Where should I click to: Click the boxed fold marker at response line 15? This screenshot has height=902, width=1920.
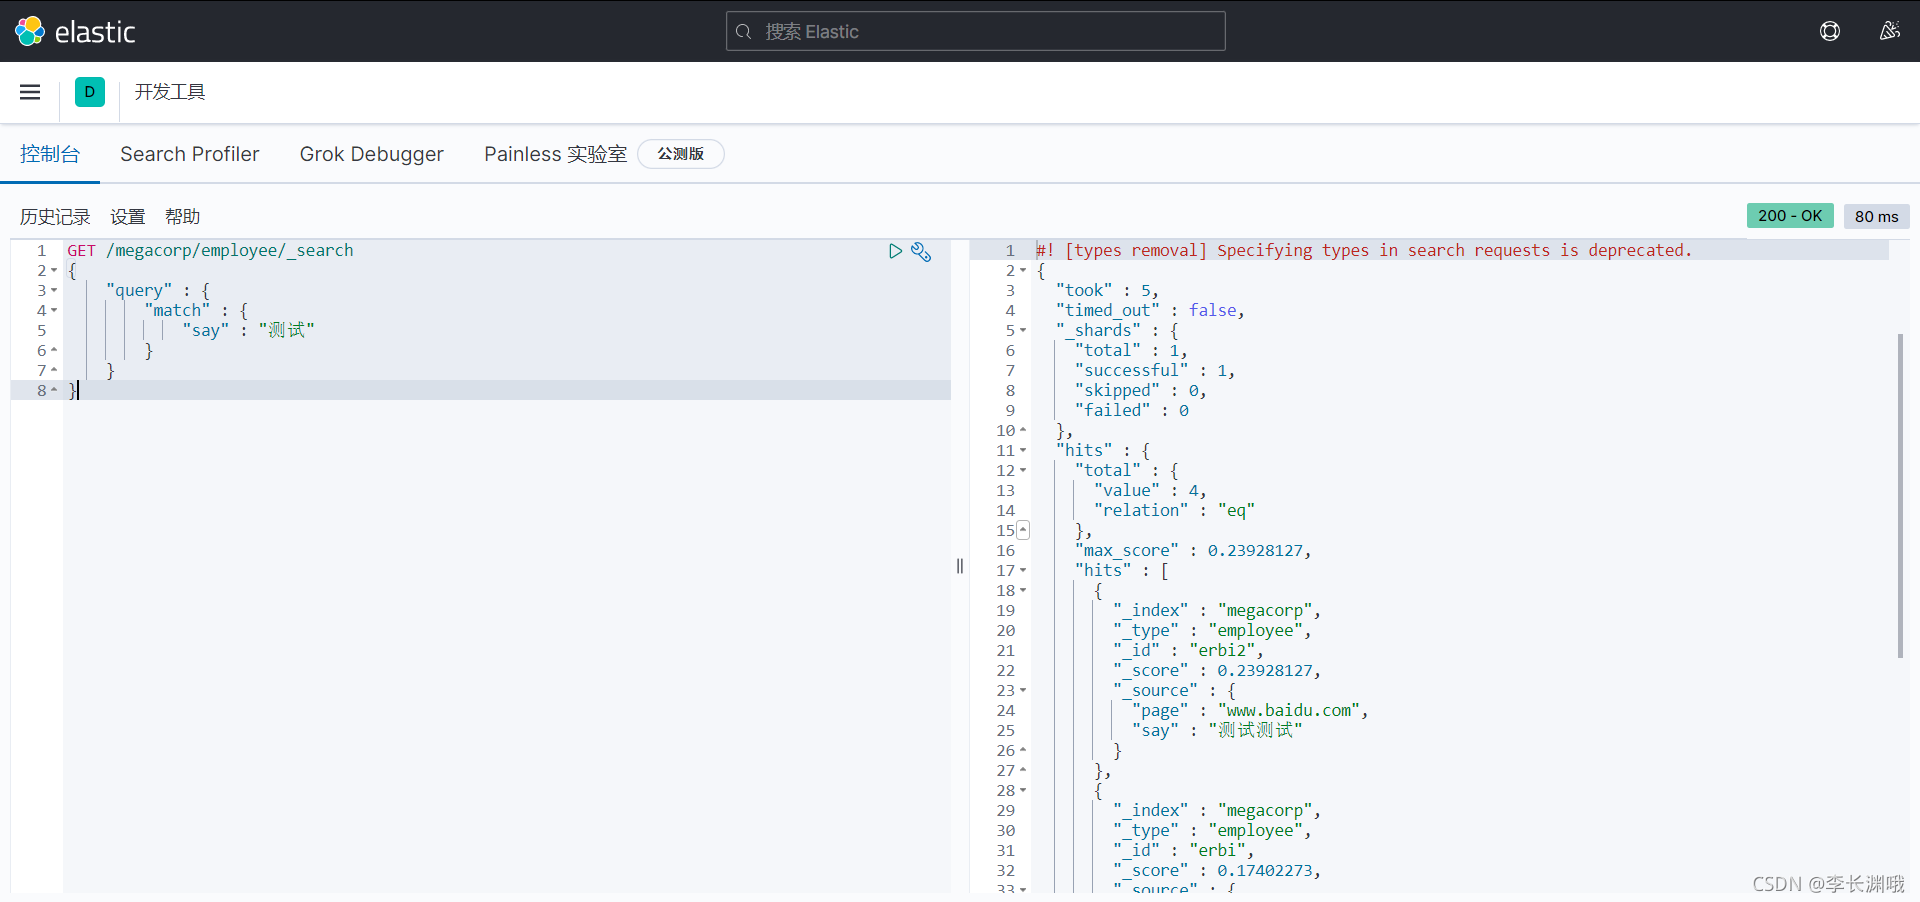1023,530
